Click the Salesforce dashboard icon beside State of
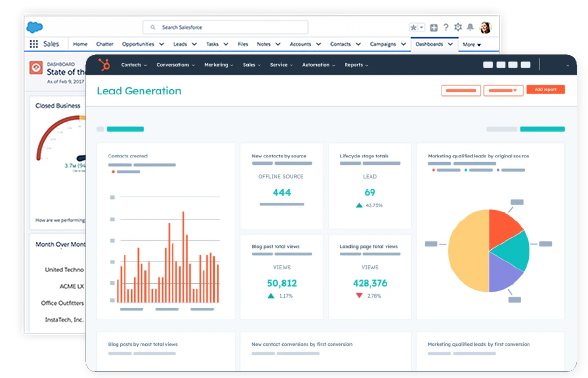Screen dimensions: 588x378 click(36, 68)
